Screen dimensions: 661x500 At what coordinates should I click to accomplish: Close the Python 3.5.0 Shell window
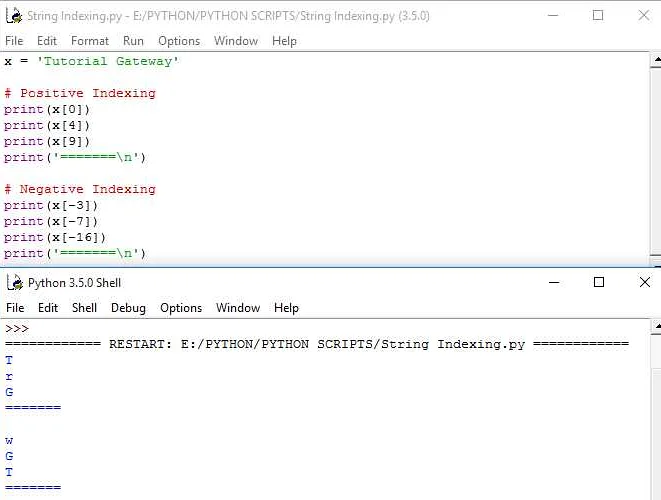point(644,283)
